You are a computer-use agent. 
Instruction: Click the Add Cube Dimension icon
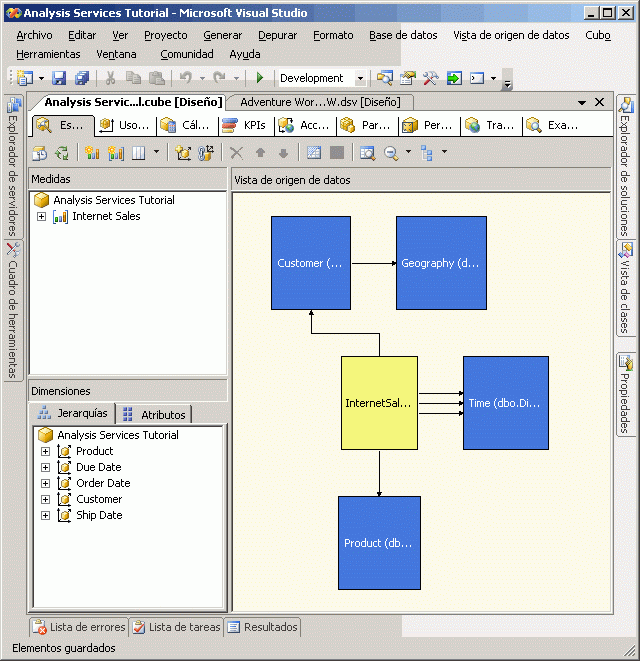pos(183,153)
